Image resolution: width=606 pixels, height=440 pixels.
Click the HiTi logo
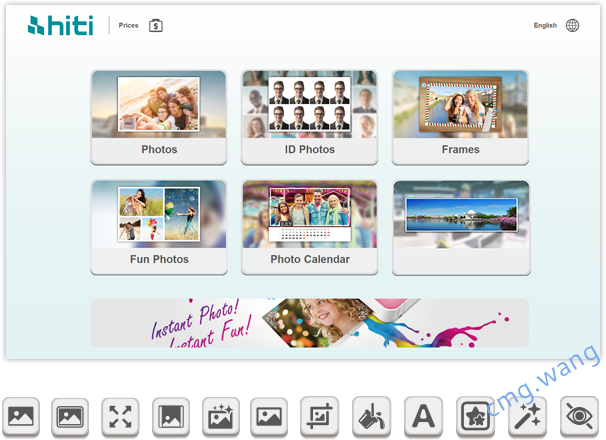(x=62, y=26)
